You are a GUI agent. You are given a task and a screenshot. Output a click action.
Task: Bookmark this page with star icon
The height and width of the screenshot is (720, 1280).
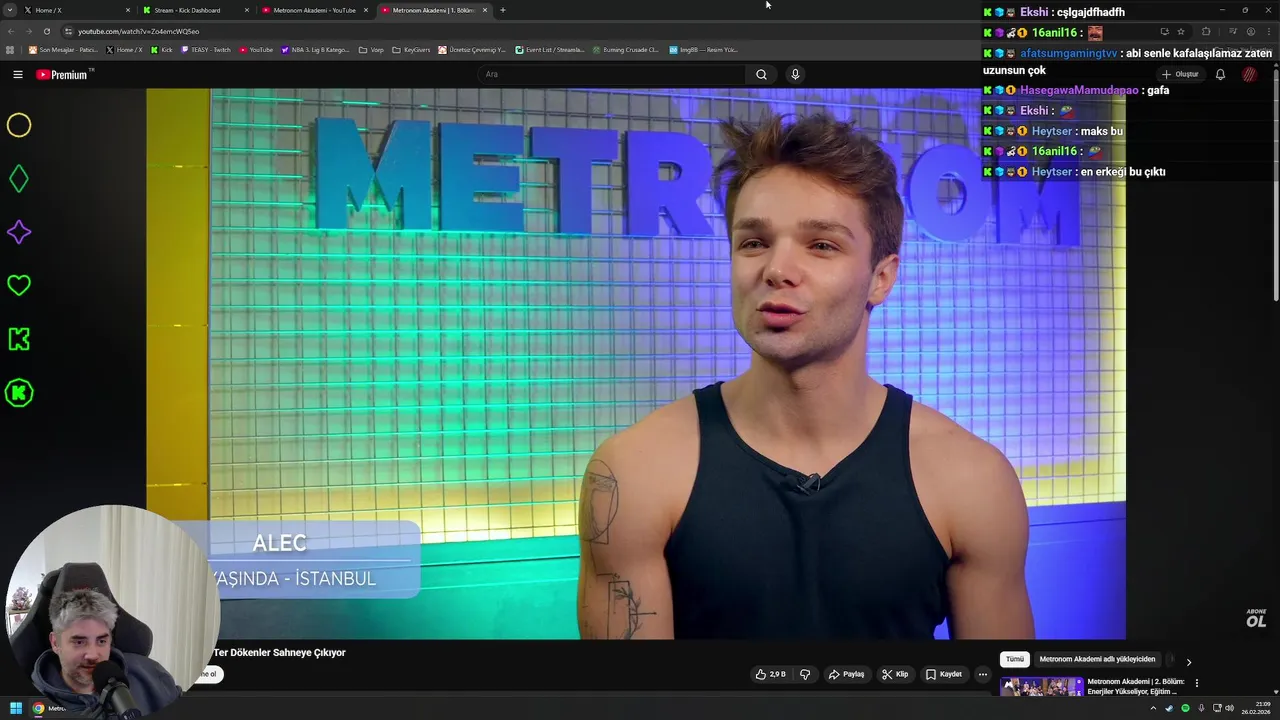(1180, 31)
